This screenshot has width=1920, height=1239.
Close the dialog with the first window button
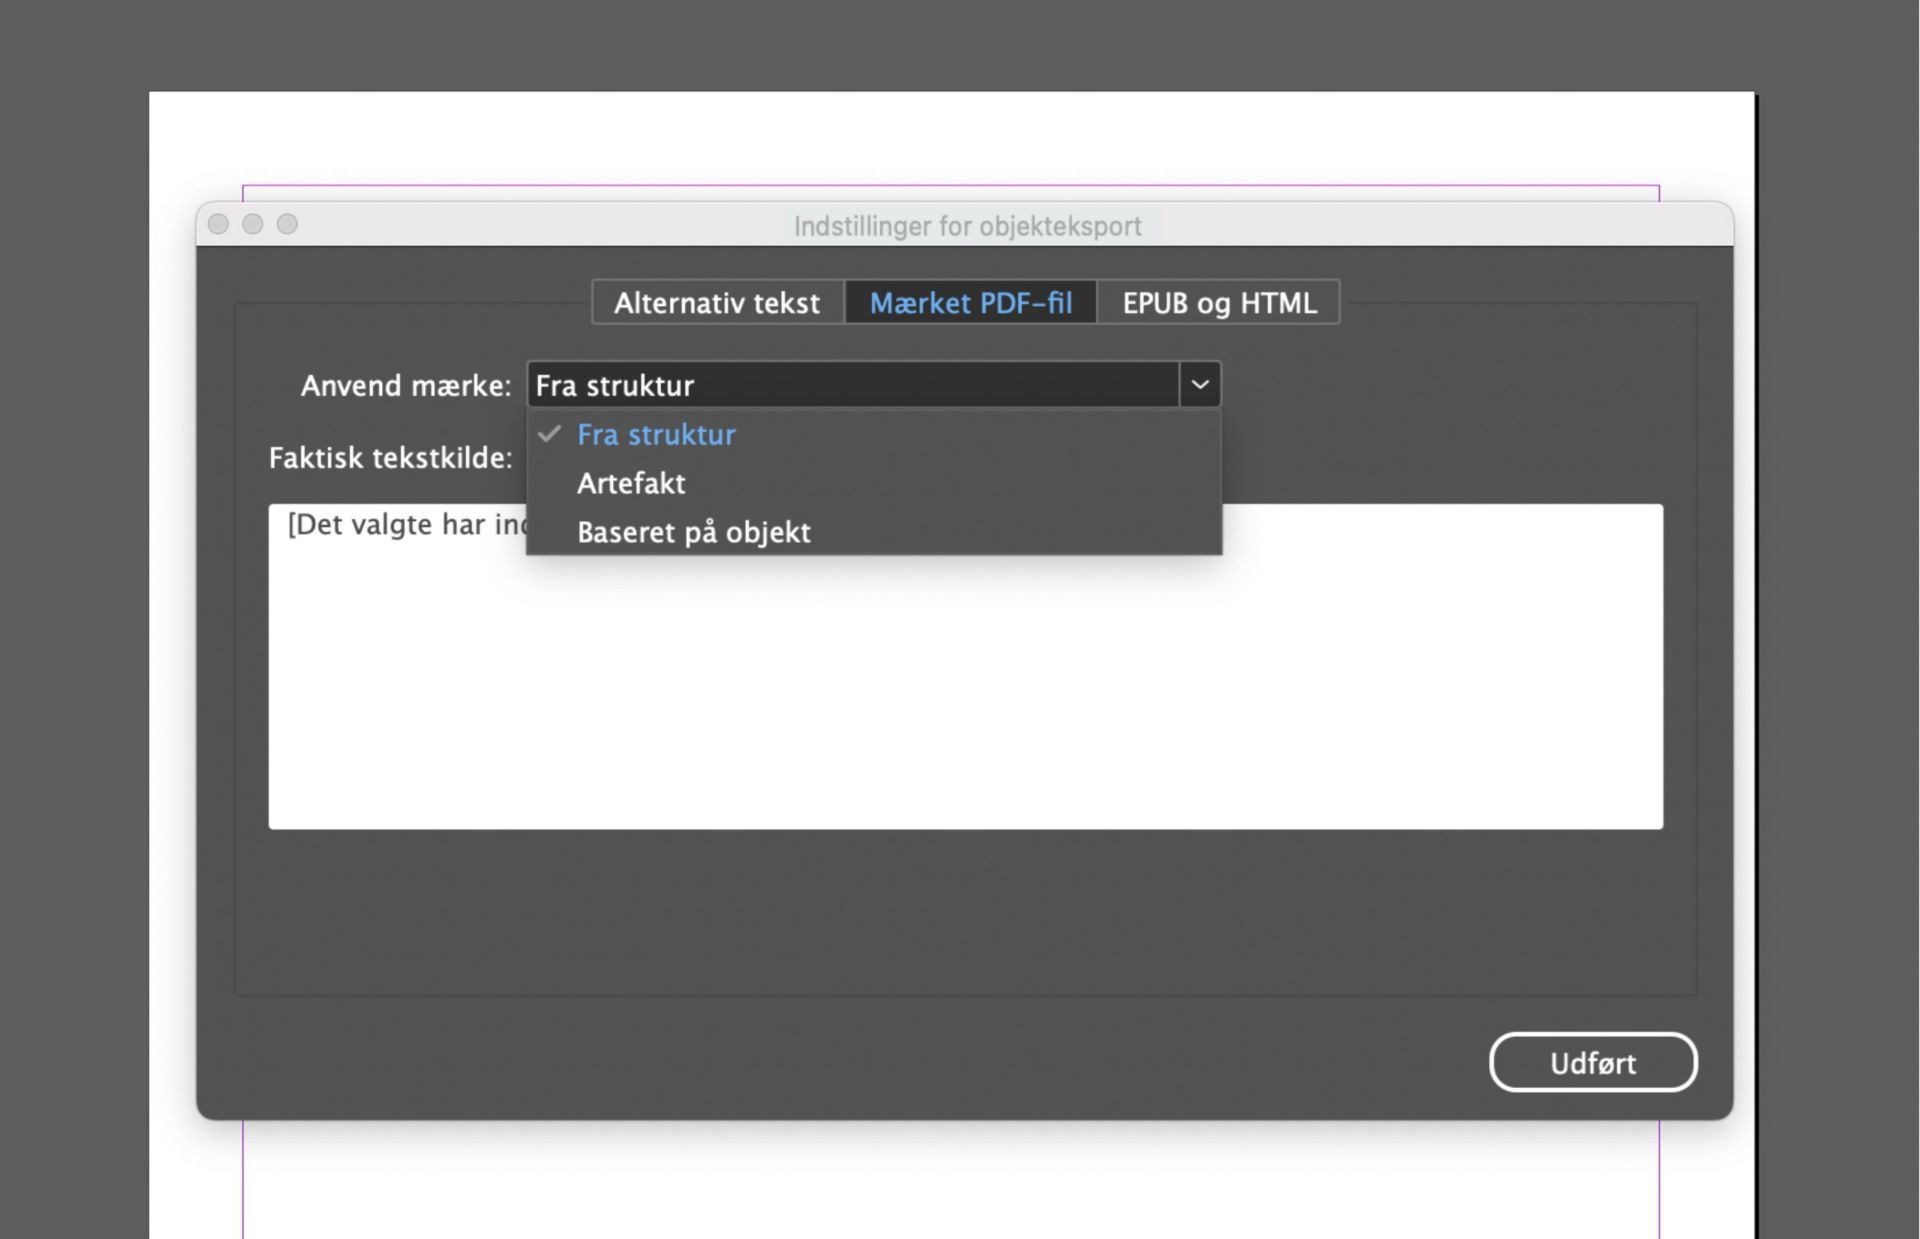(x=218, y=224)
